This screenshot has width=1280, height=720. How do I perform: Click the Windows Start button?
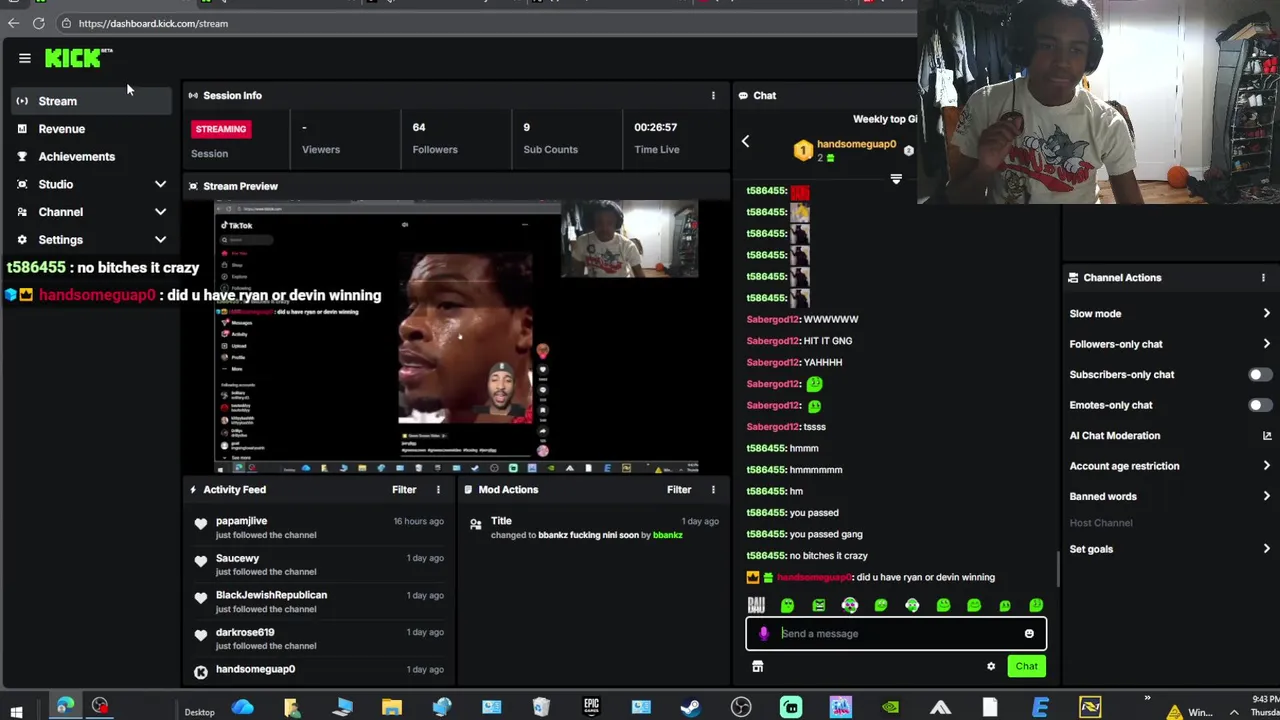[16, 711]
